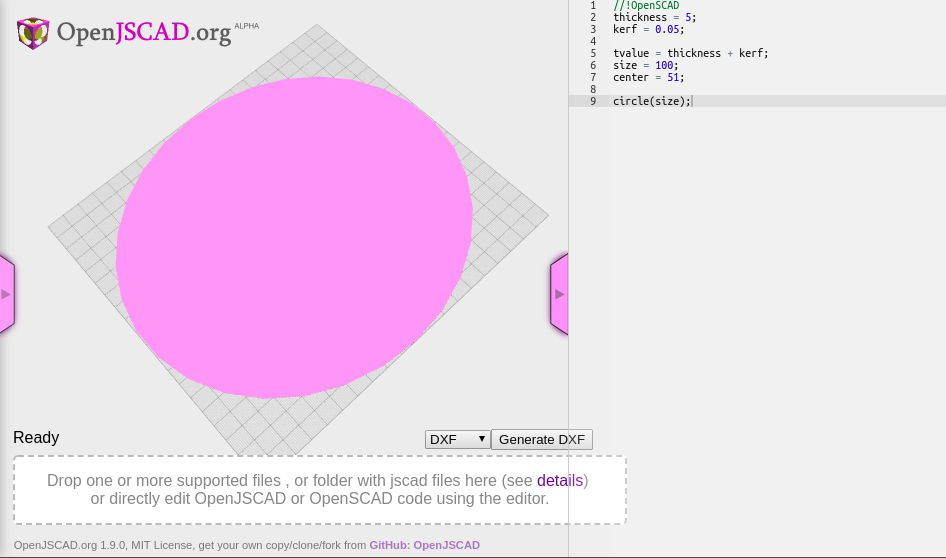The height and width of the screenshot is (558, 946).
Task: Collapse the editor with the right pink arrow tab
Action: pyautogui.click(x=559, y=294)
